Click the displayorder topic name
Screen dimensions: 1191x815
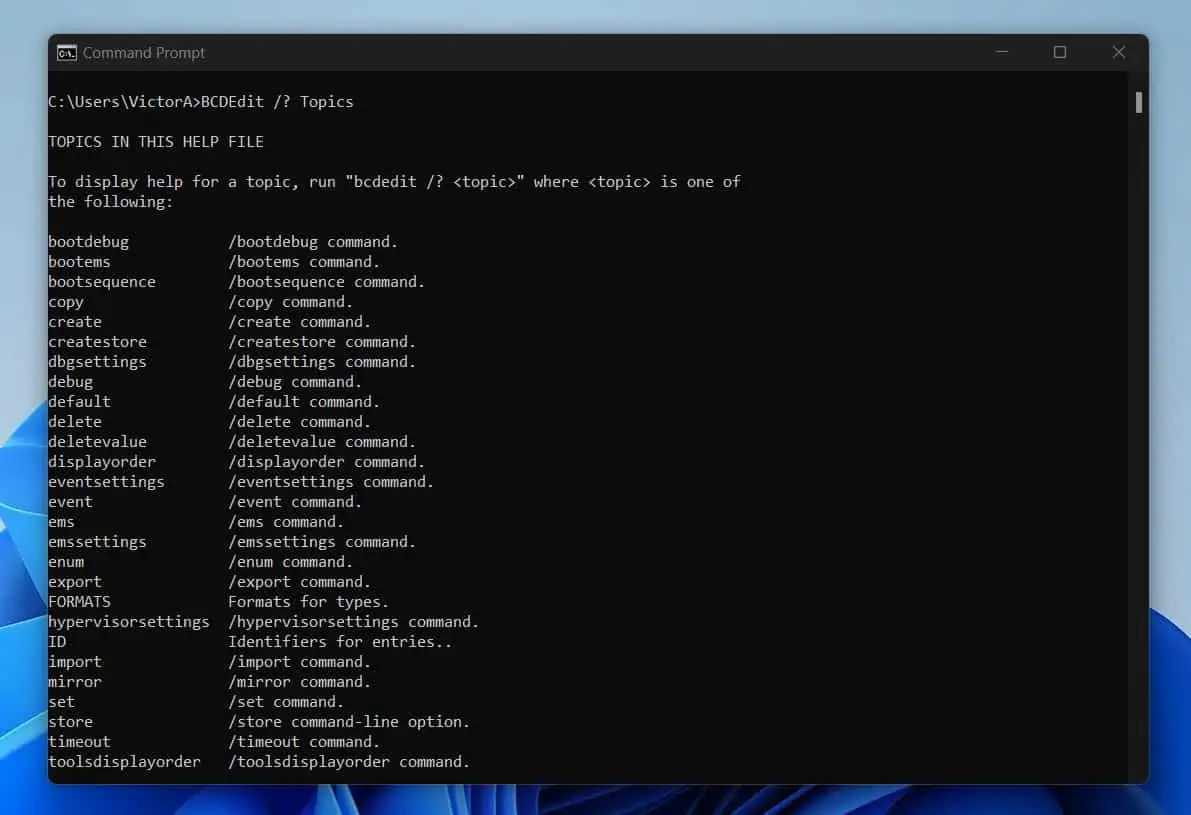pyautogui.click(x=102, y=462)
